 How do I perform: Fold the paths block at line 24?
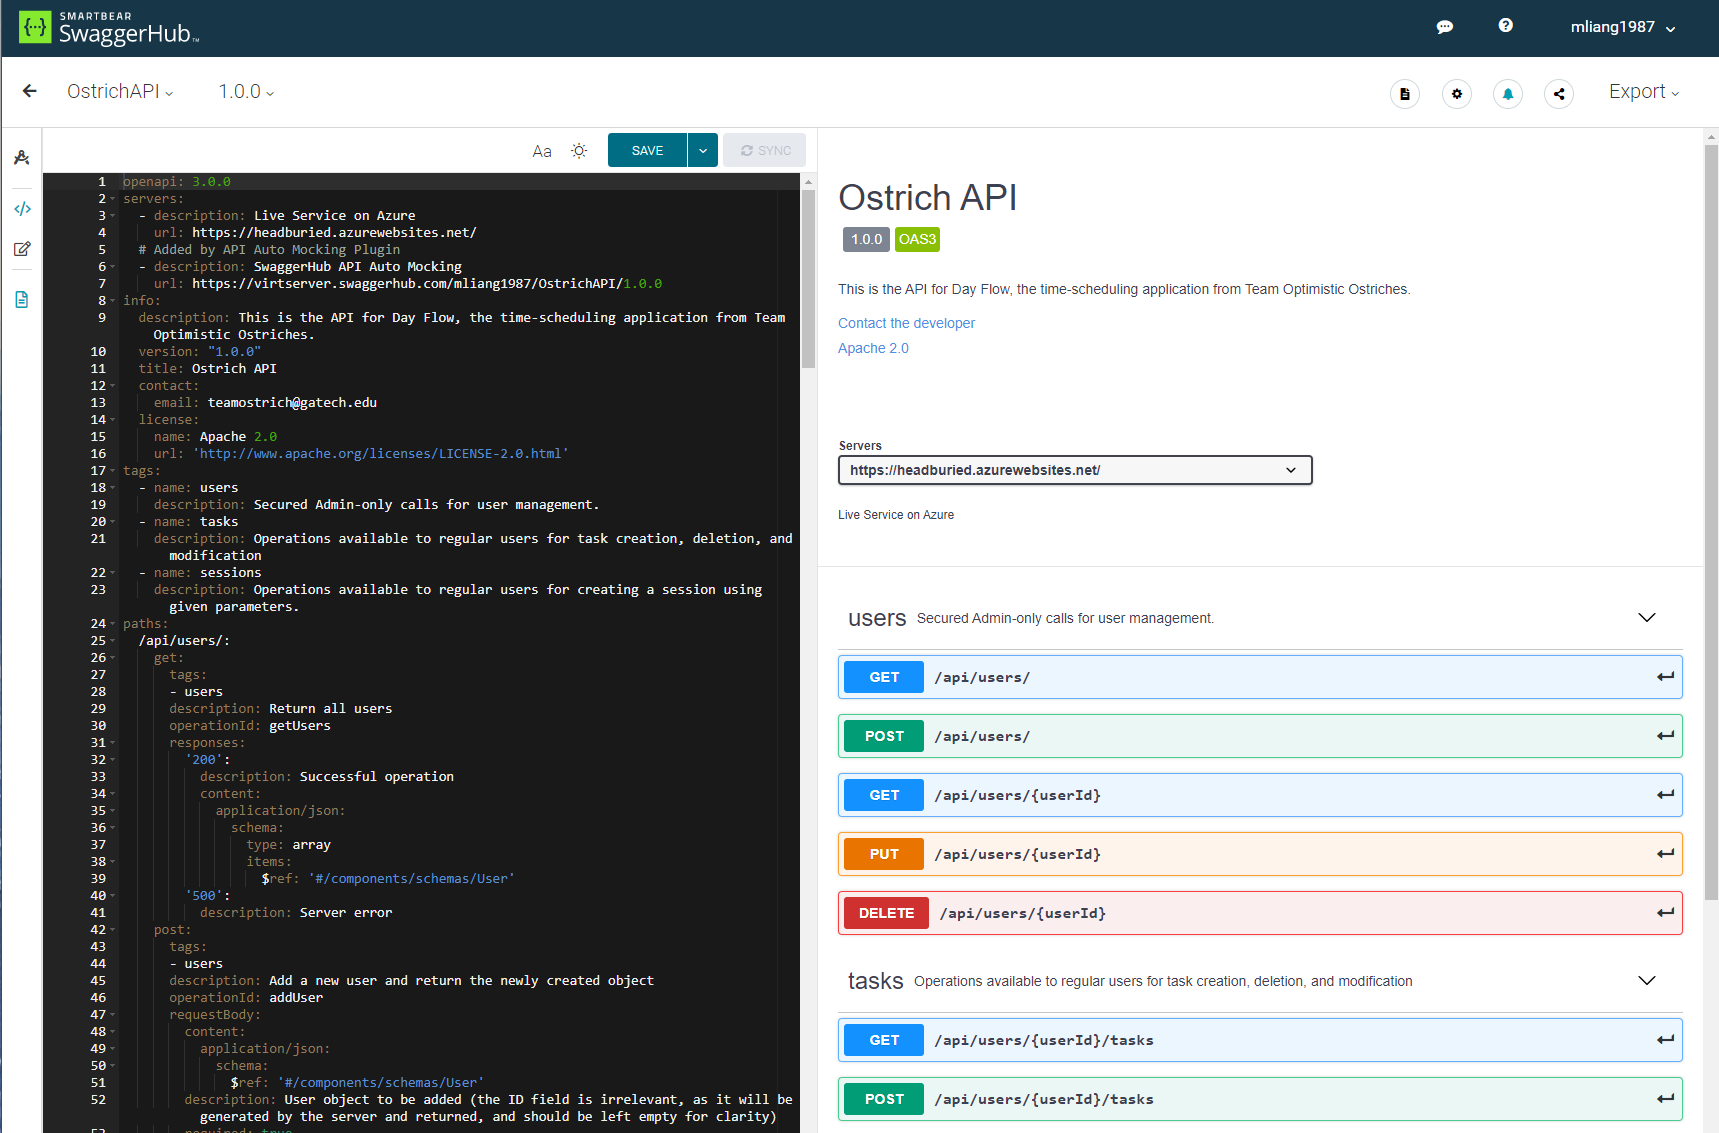pos(112,624)
